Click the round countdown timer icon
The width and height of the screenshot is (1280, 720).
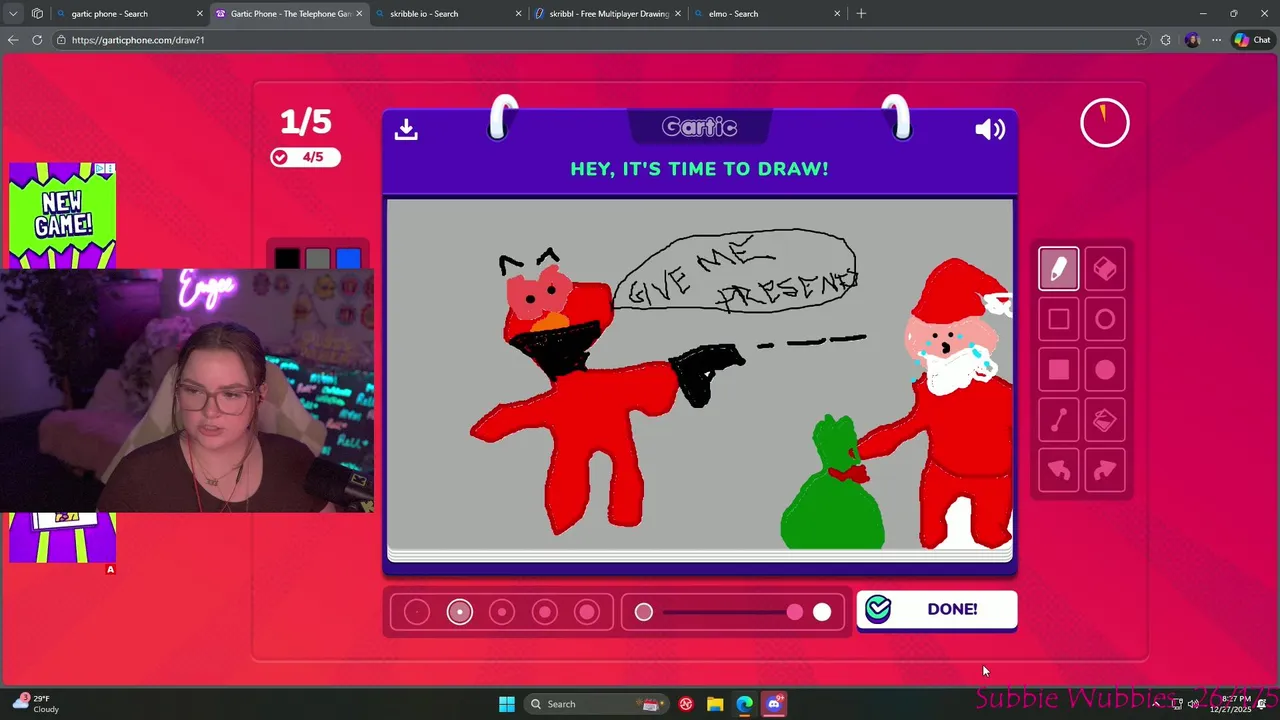pyautogui.click(x=1105, y=123)
